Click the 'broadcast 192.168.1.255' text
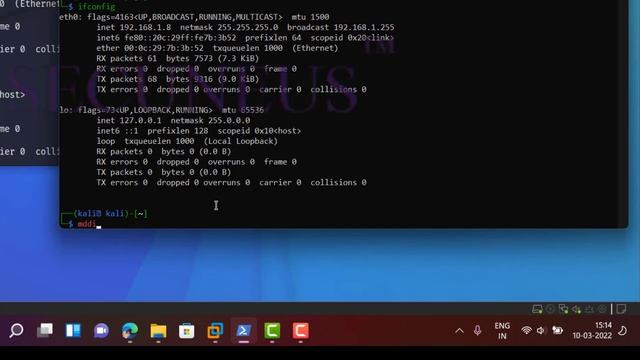This screenshot has height=360, width=640. tap(340, 27)
